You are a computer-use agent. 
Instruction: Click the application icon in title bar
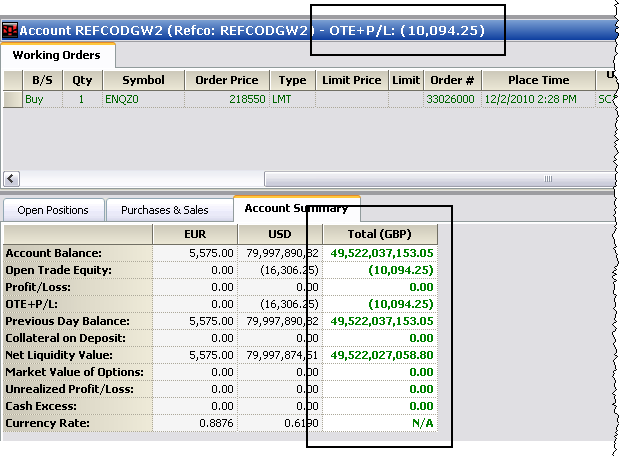pos(10,30)
